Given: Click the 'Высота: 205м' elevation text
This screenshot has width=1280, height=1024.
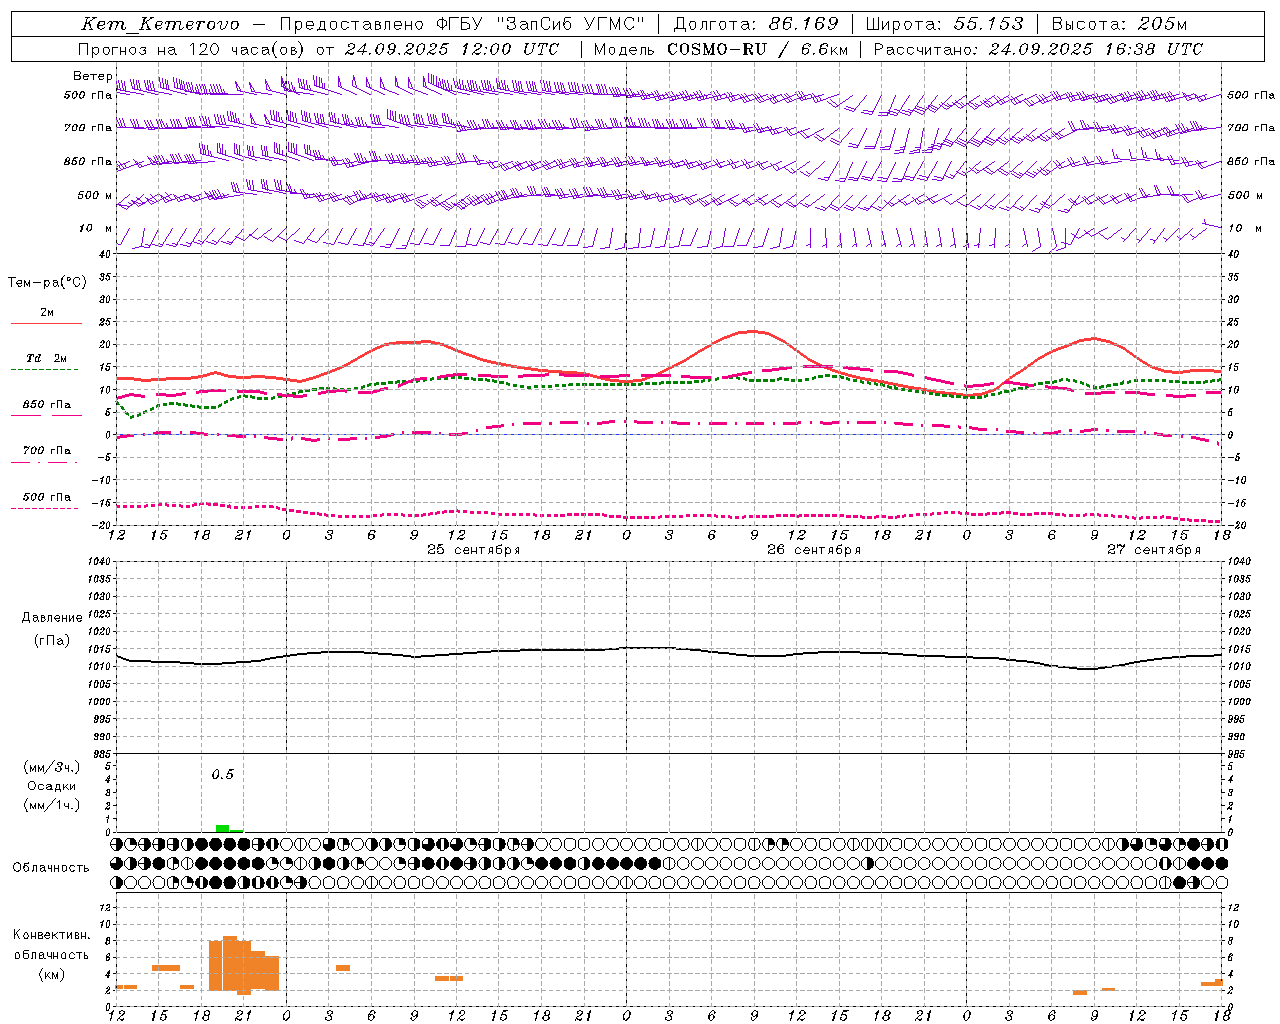Looking at the screenshot, I should click(1119, 24).
